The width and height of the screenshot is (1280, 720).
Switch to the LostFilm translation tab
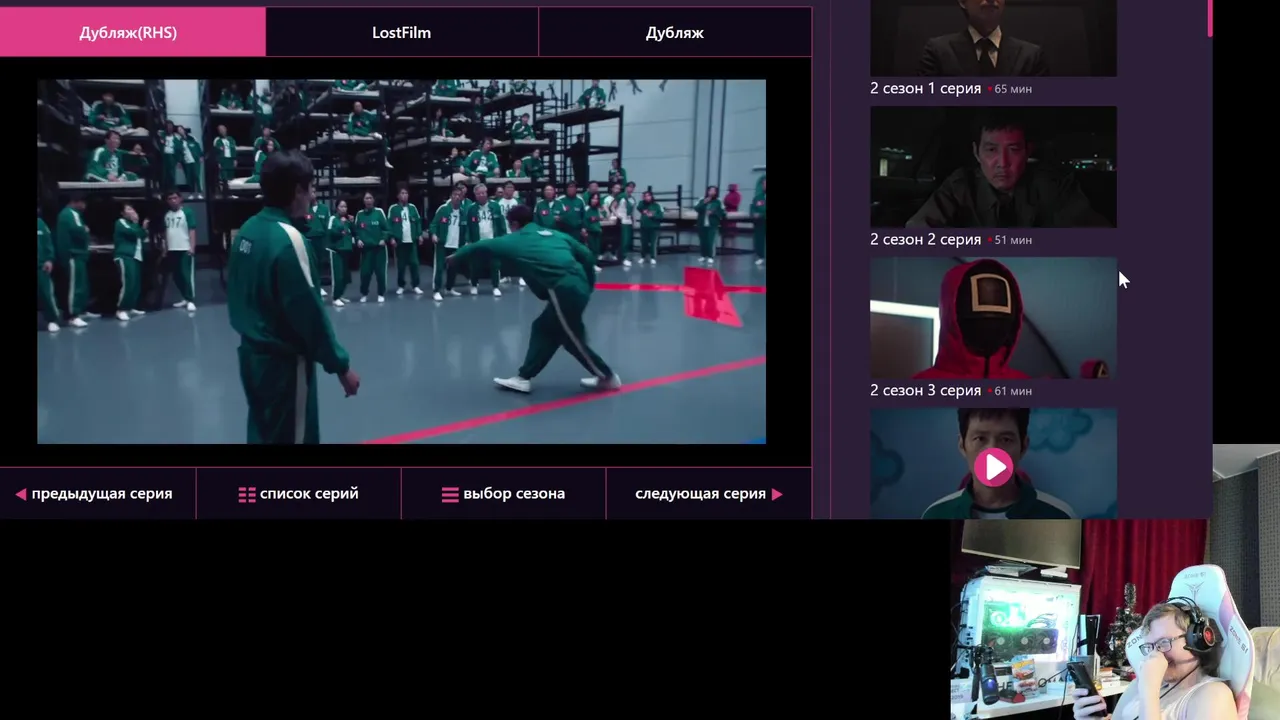(402, 32)
